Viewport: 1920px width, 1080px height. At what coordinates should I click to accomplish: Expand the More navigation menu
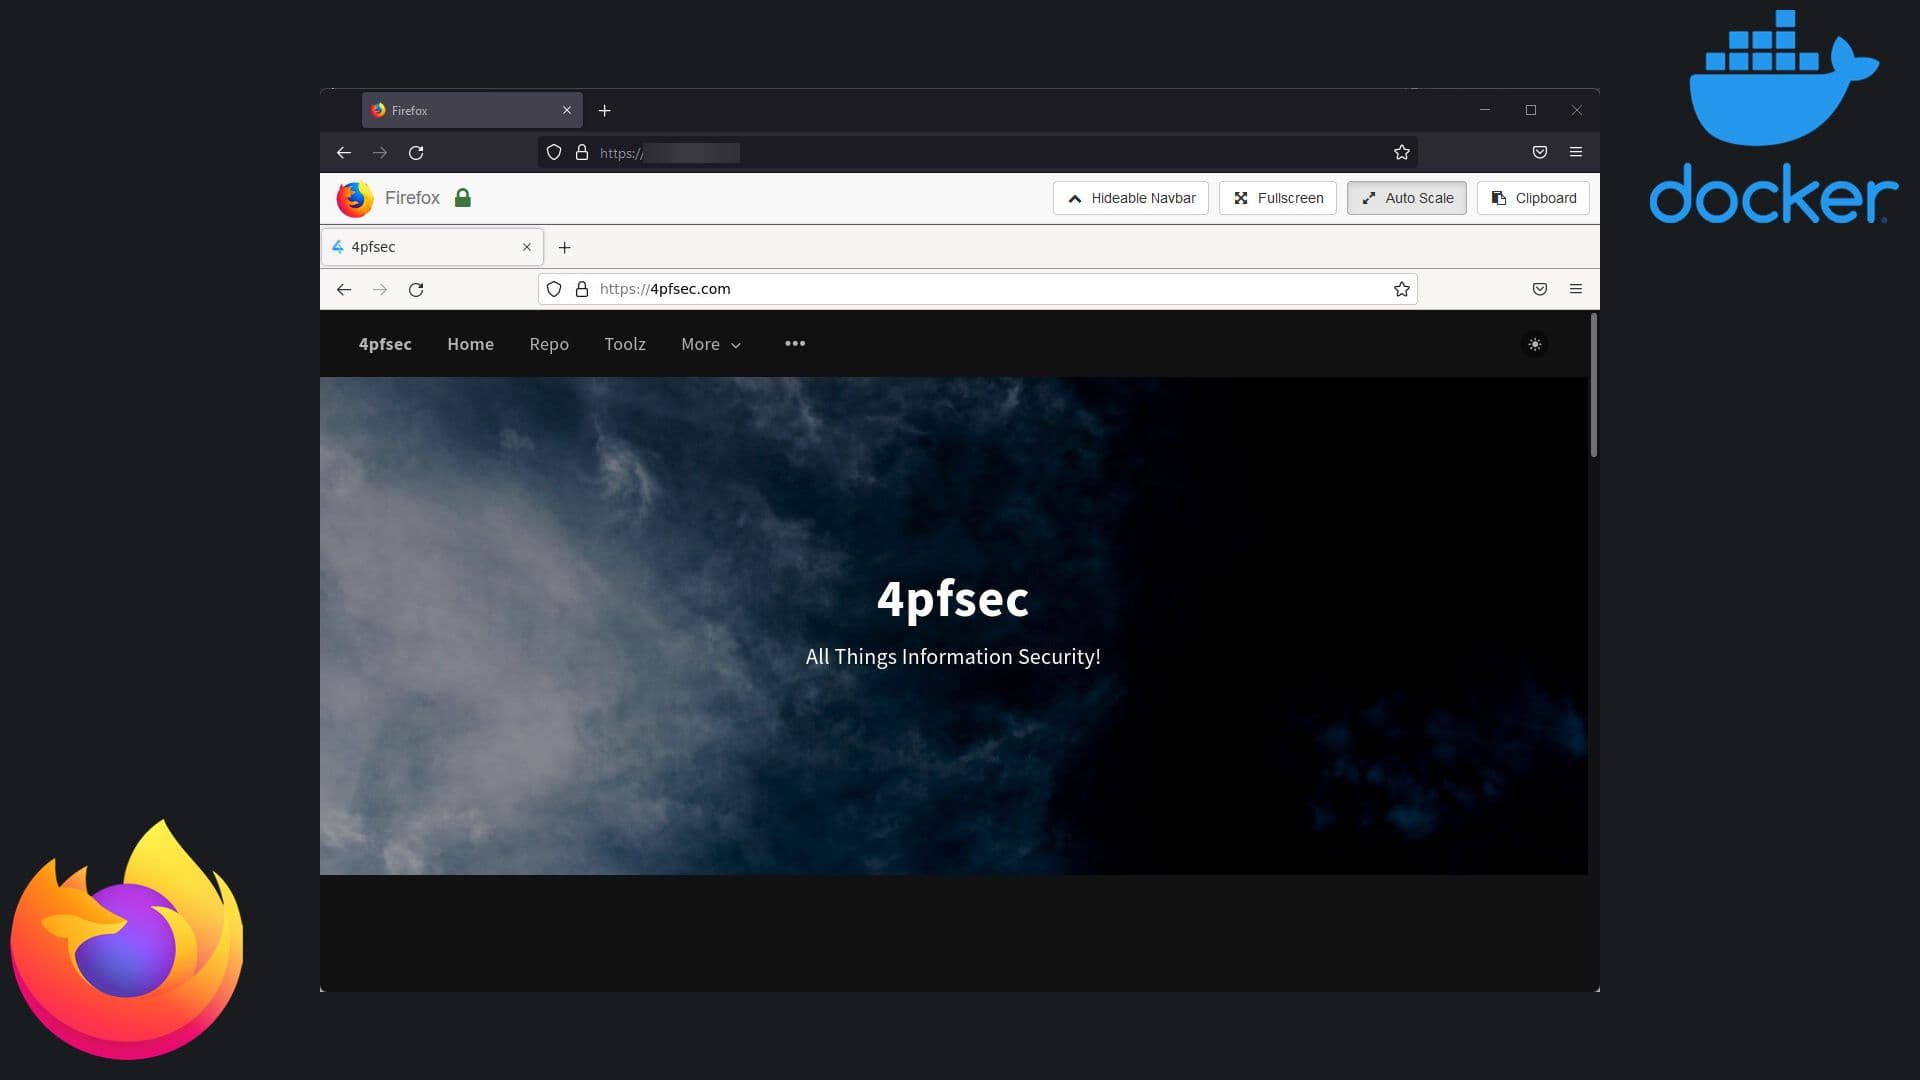pos(710,344)
